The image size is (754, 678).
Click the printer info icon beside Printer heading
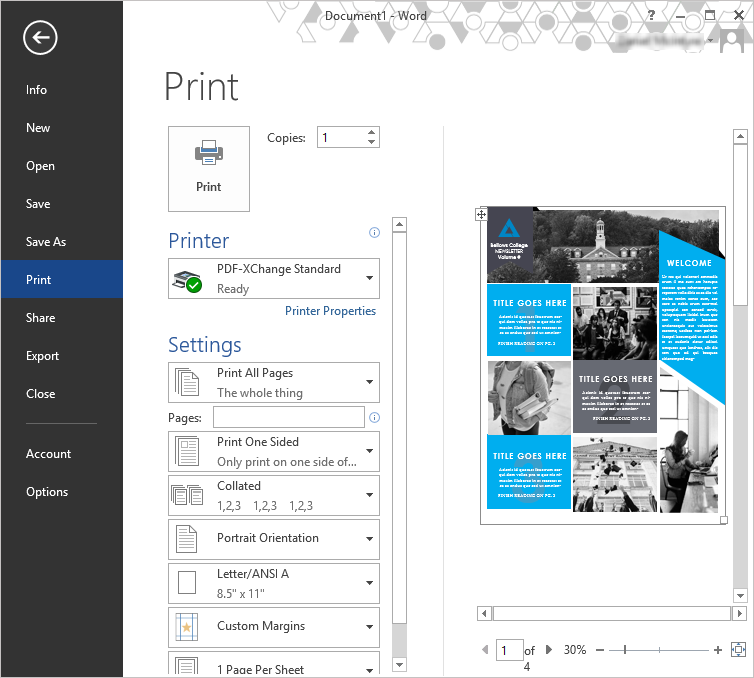(374, 232)
